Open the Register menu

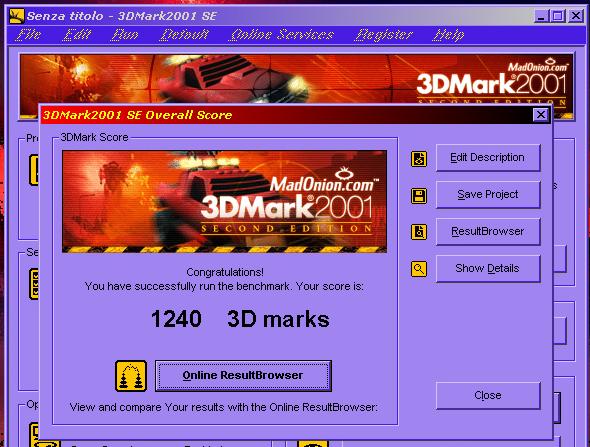384,35
